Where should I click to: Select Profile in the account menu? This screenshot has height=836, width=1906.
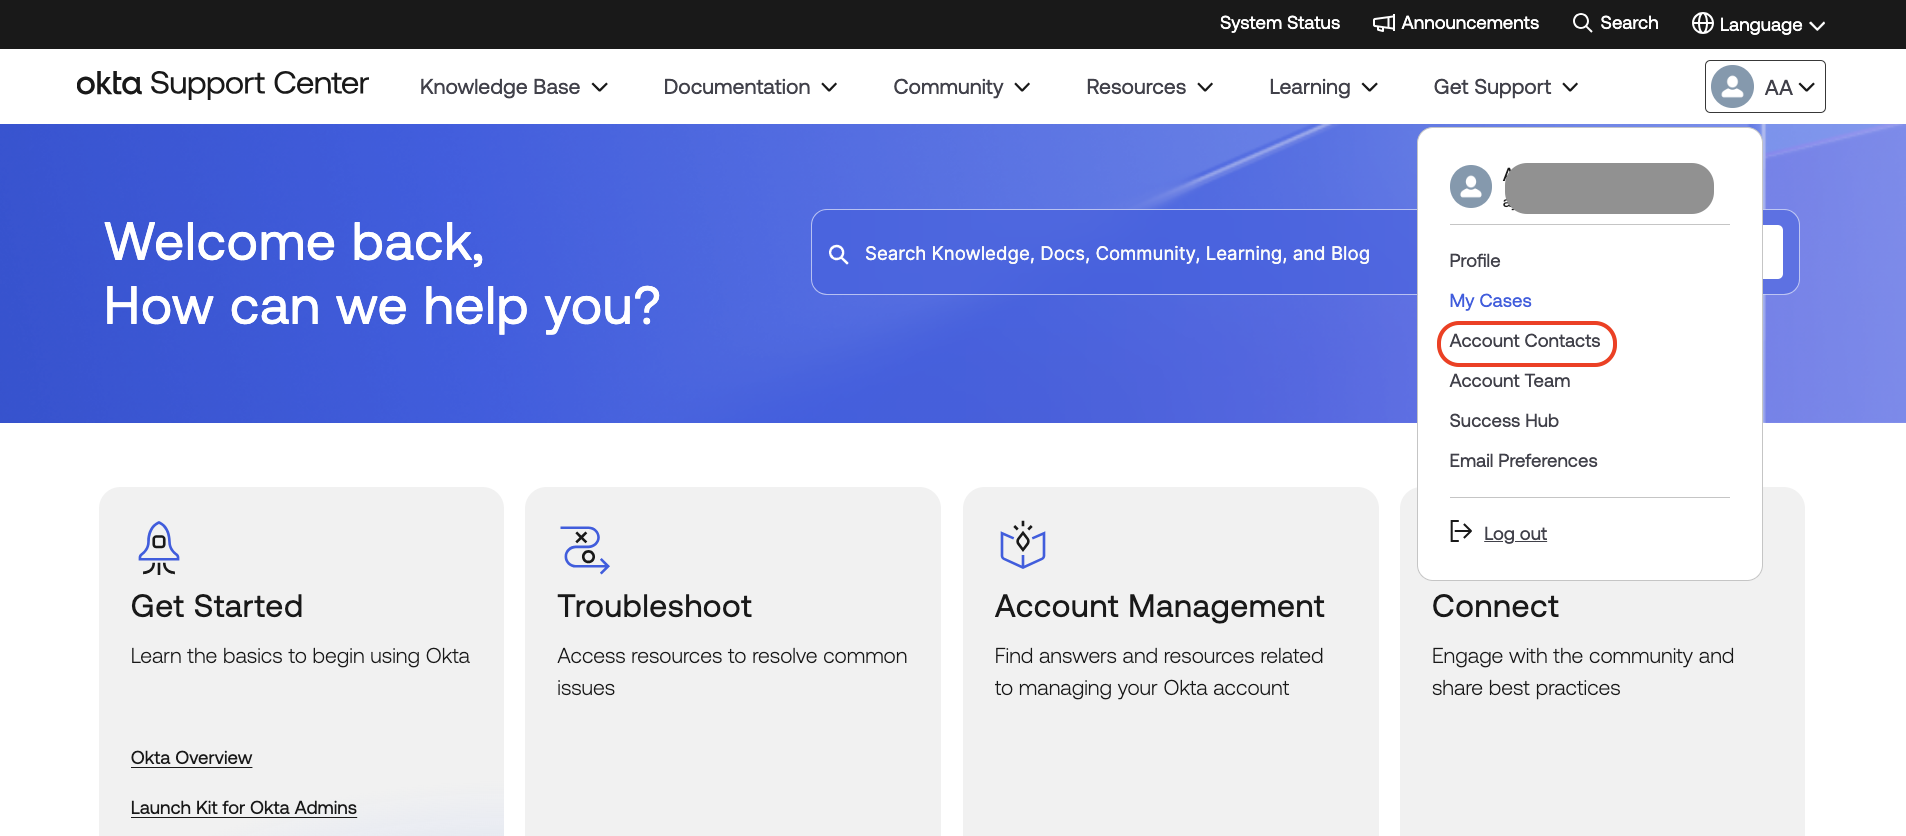pos(1475,261)
